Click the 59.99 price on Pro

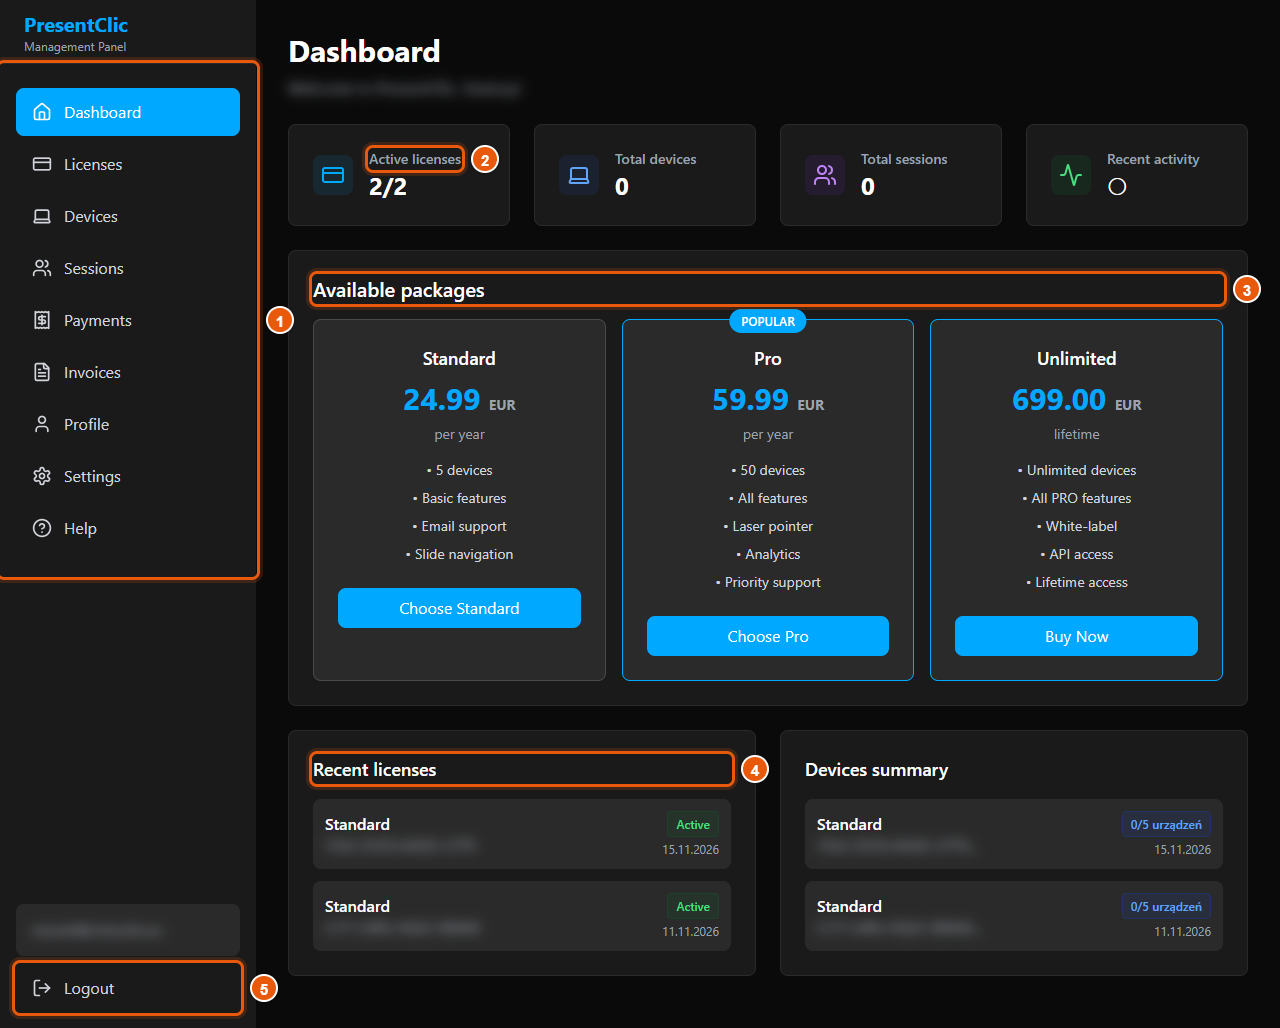(751, 399)
